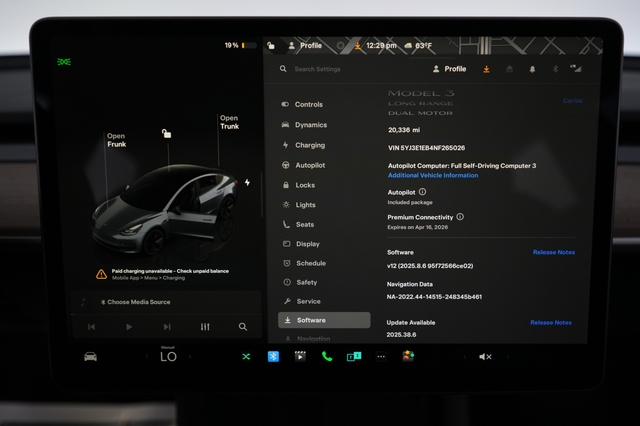Tap the 63°F weather indicator

418,46
